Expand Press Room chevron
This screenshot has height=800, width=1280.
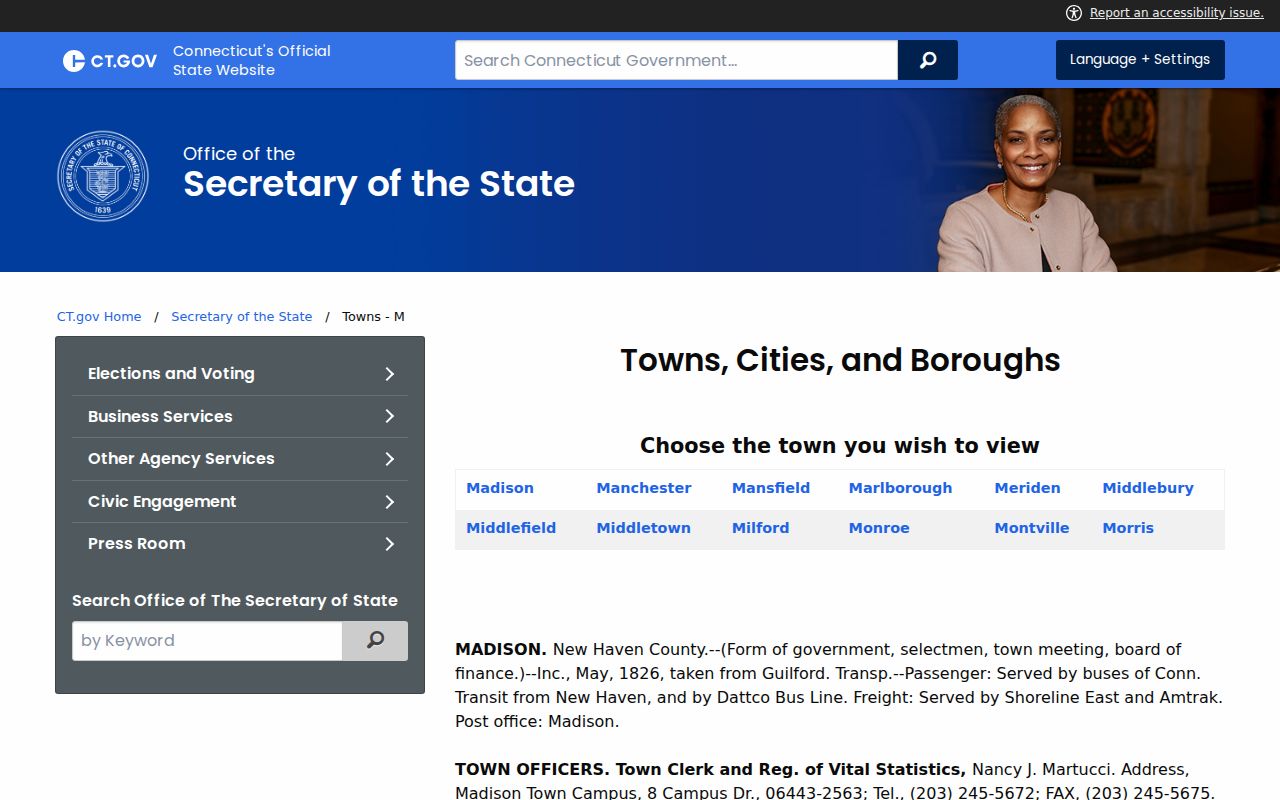[390, 544]
